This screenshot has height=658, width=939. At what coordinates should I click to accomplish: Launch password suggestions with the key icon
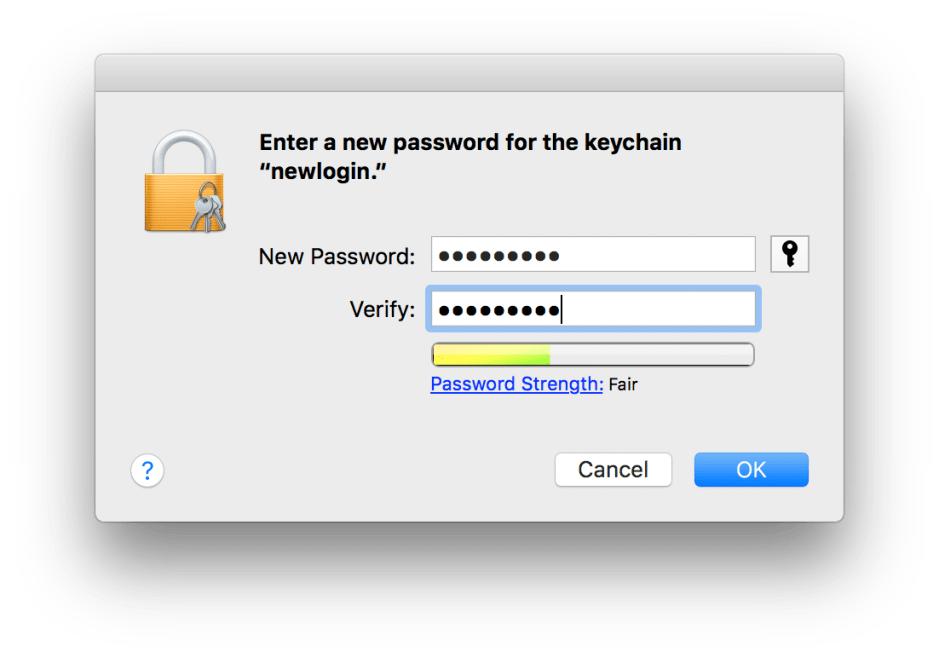pyautogui.click(x=789, y=254)
